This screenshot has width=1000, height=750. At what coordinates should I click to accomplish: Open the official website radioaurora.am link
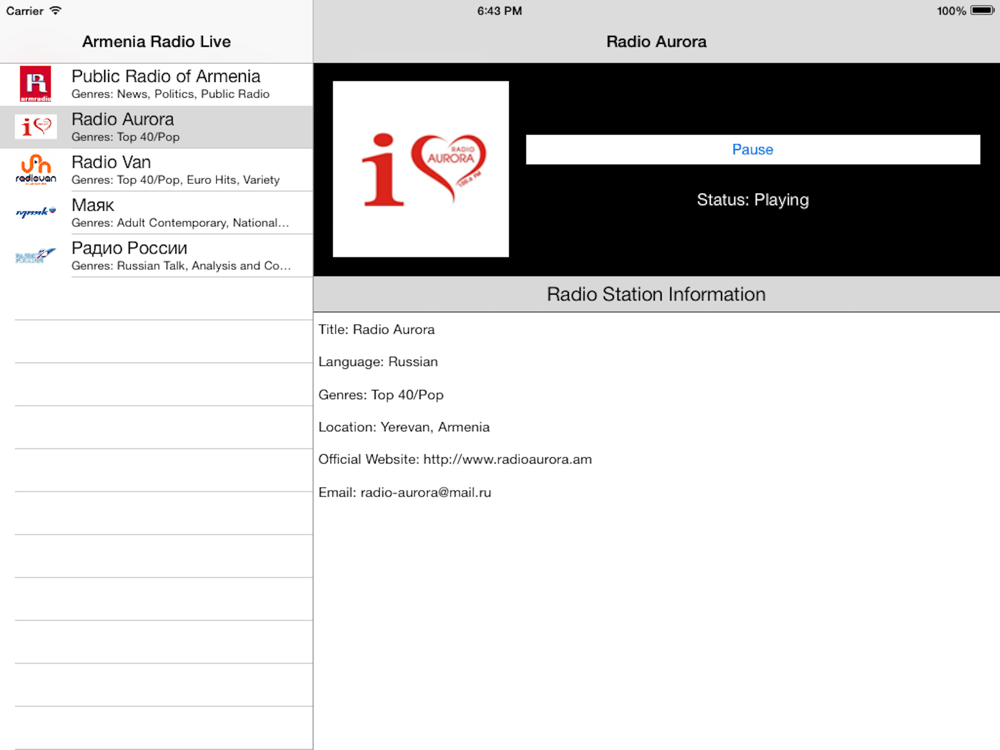(x=508, y=459)
